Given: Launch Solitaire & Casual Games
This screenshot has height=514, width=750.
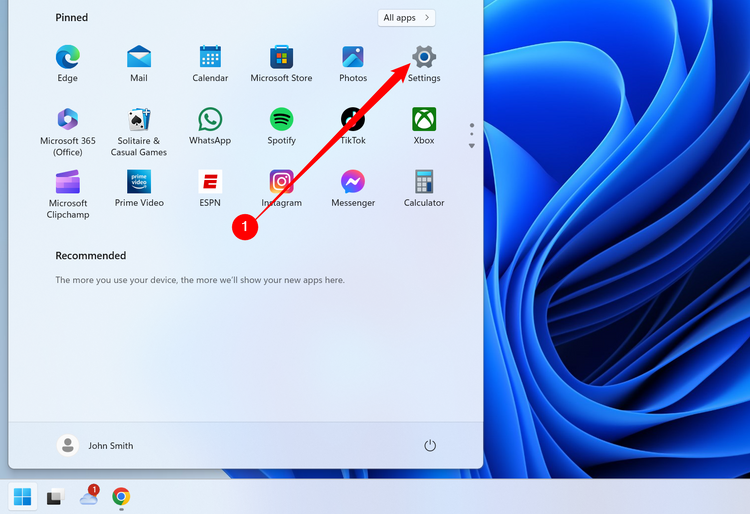Looking at the screenshot, I should click(139, 132).
